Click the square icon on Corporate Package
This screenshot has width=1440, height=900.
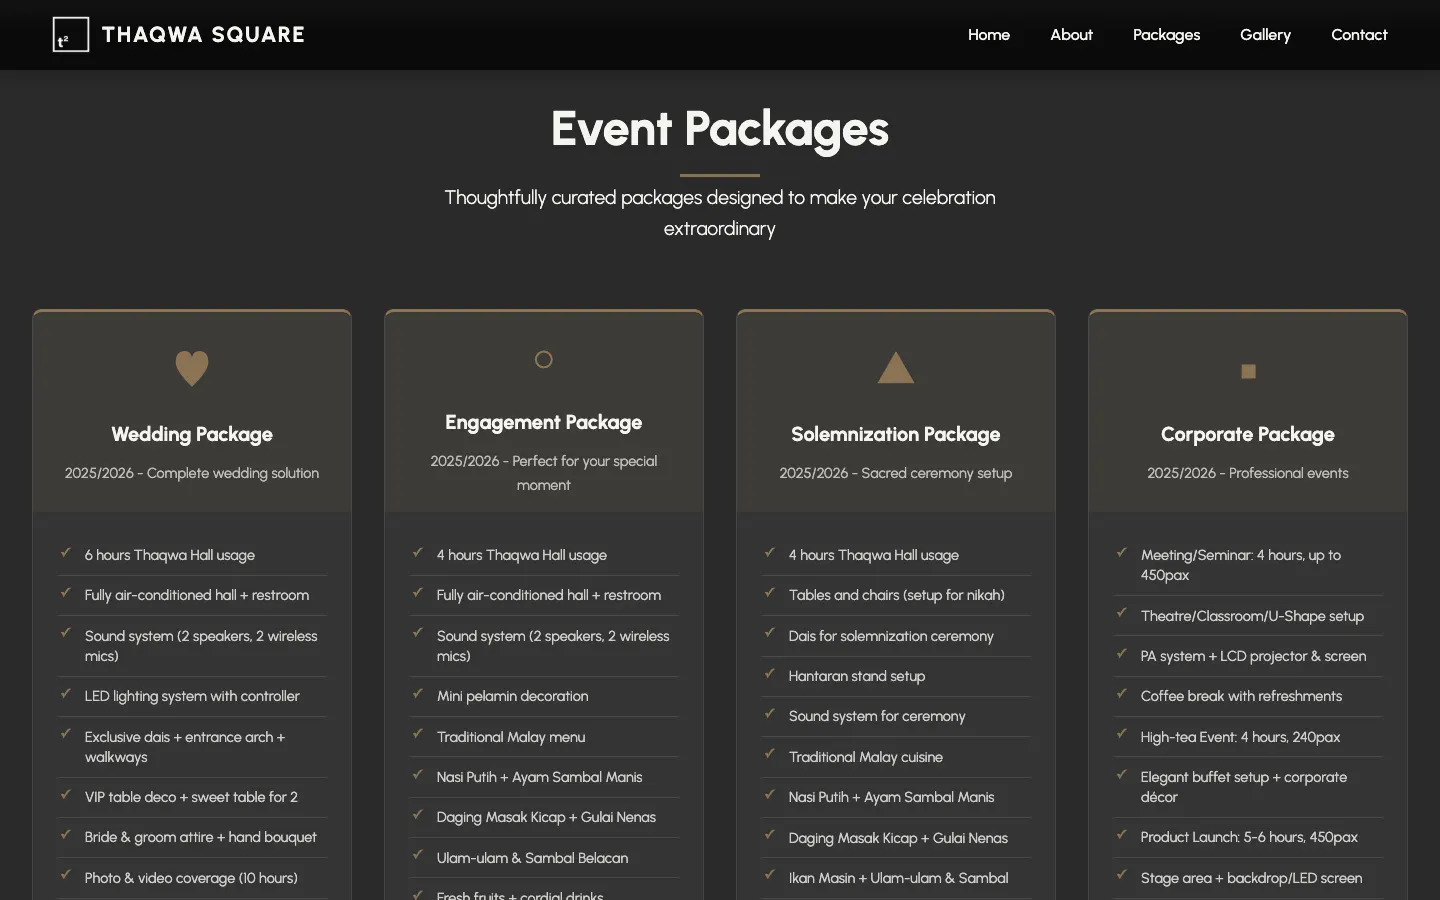tap(1248, 371)
